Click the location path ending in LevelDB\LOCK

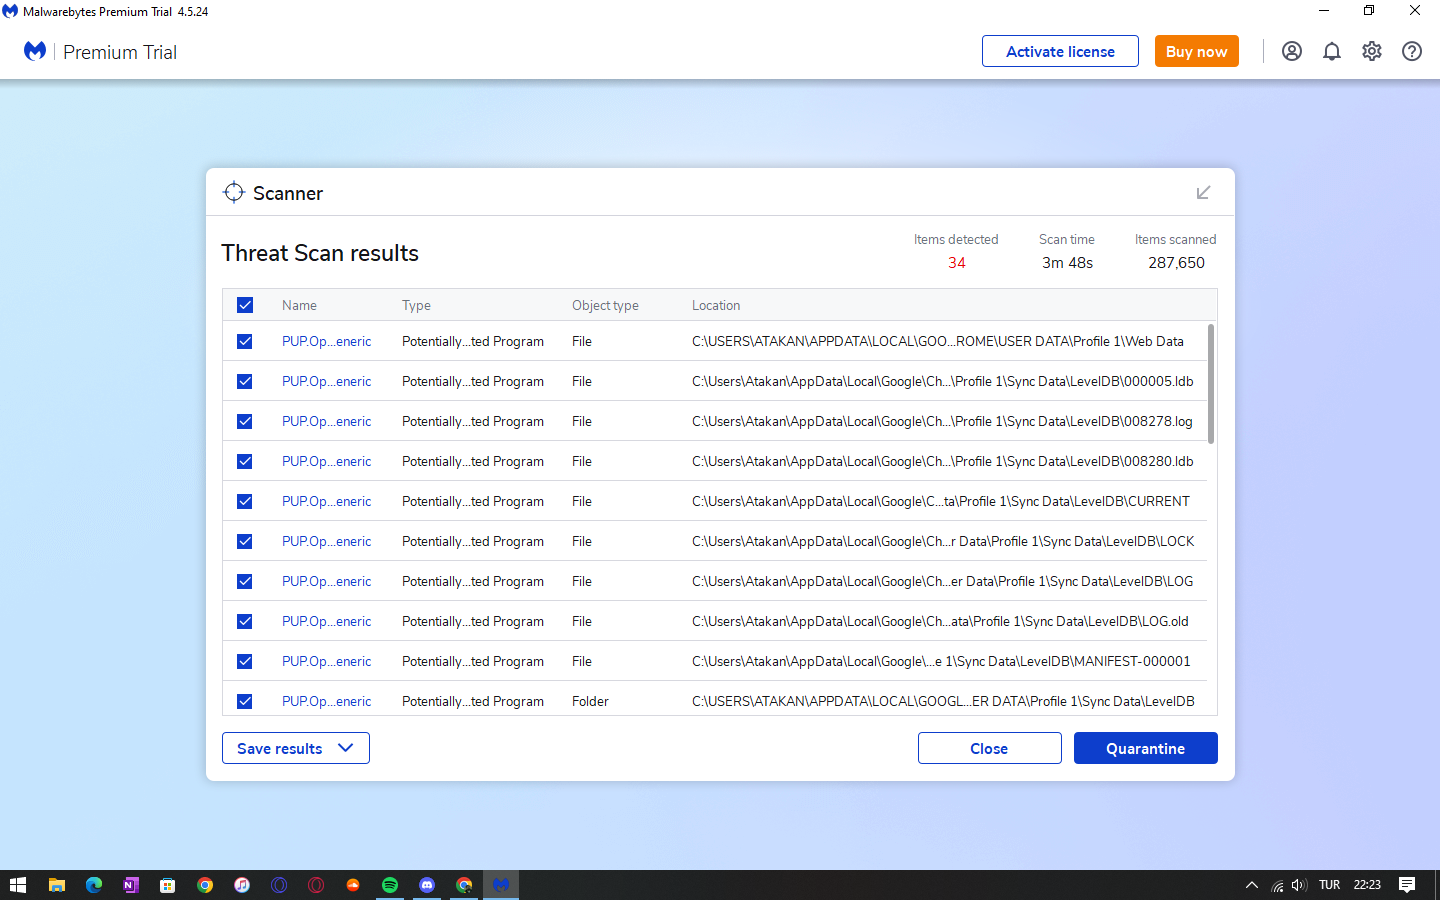point(943,541)
